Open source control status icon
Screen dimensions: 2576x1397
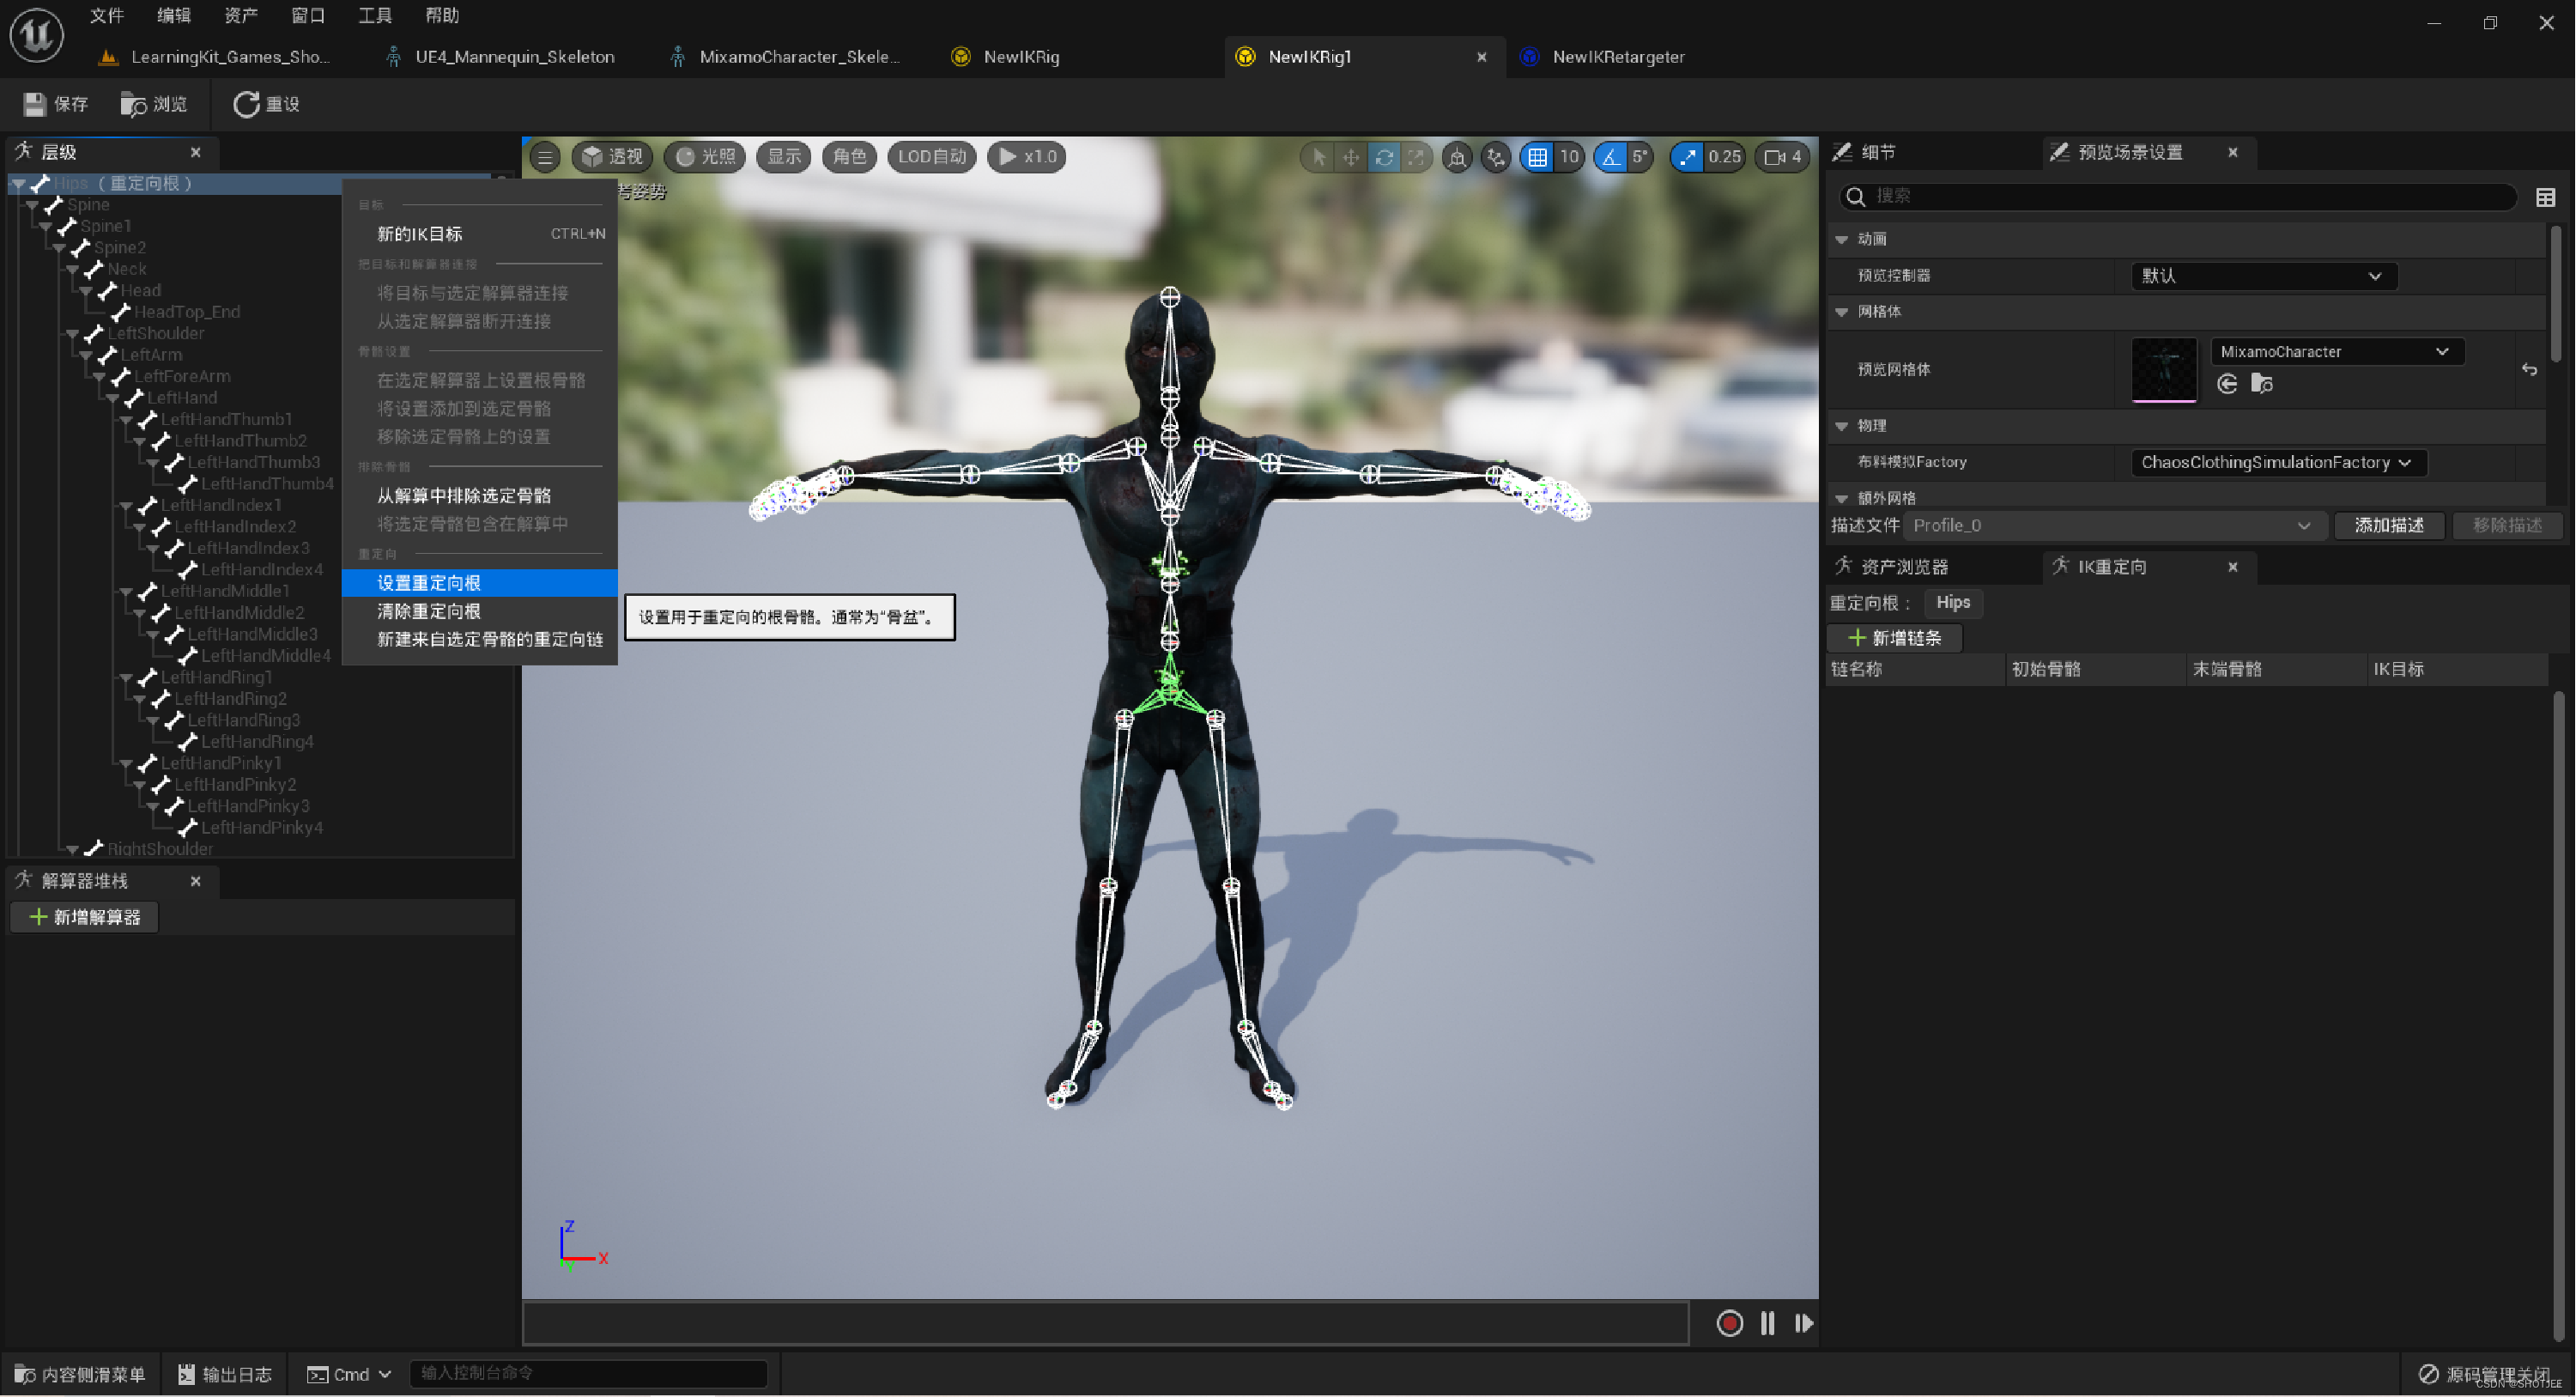(x=2428, y=1374)
